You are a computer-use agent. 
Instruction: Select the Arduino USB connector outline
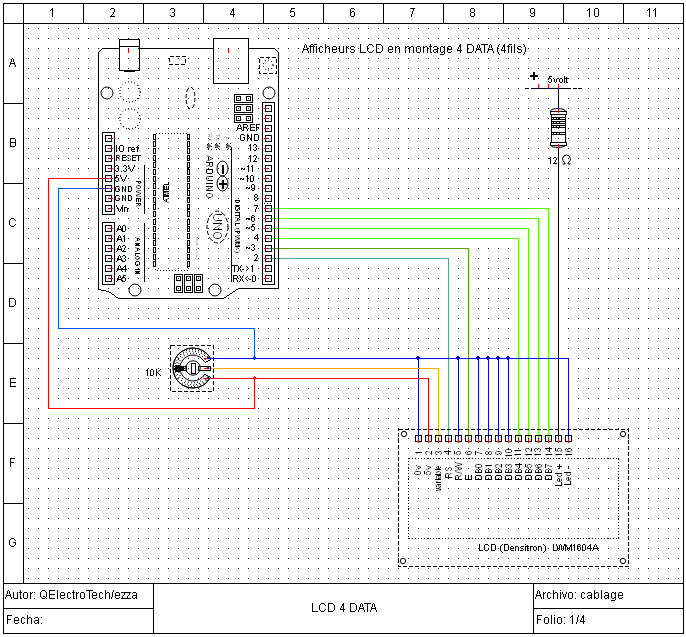[x=231, y=61]
